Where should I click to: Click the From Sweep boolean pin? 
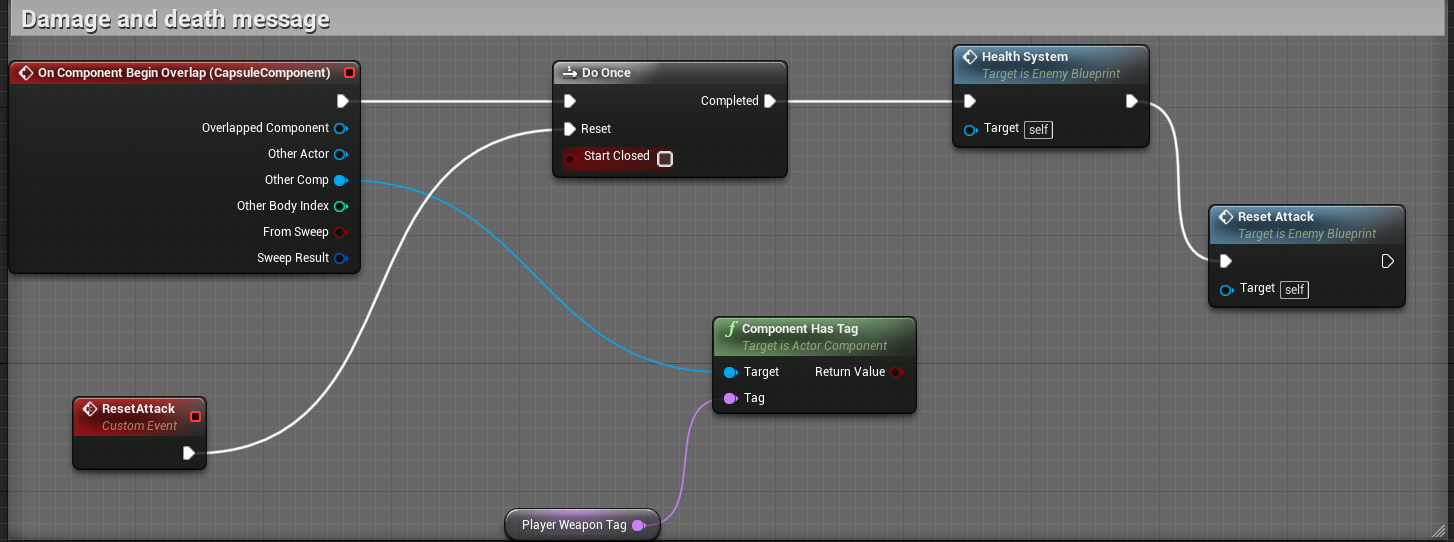point(340,232)
